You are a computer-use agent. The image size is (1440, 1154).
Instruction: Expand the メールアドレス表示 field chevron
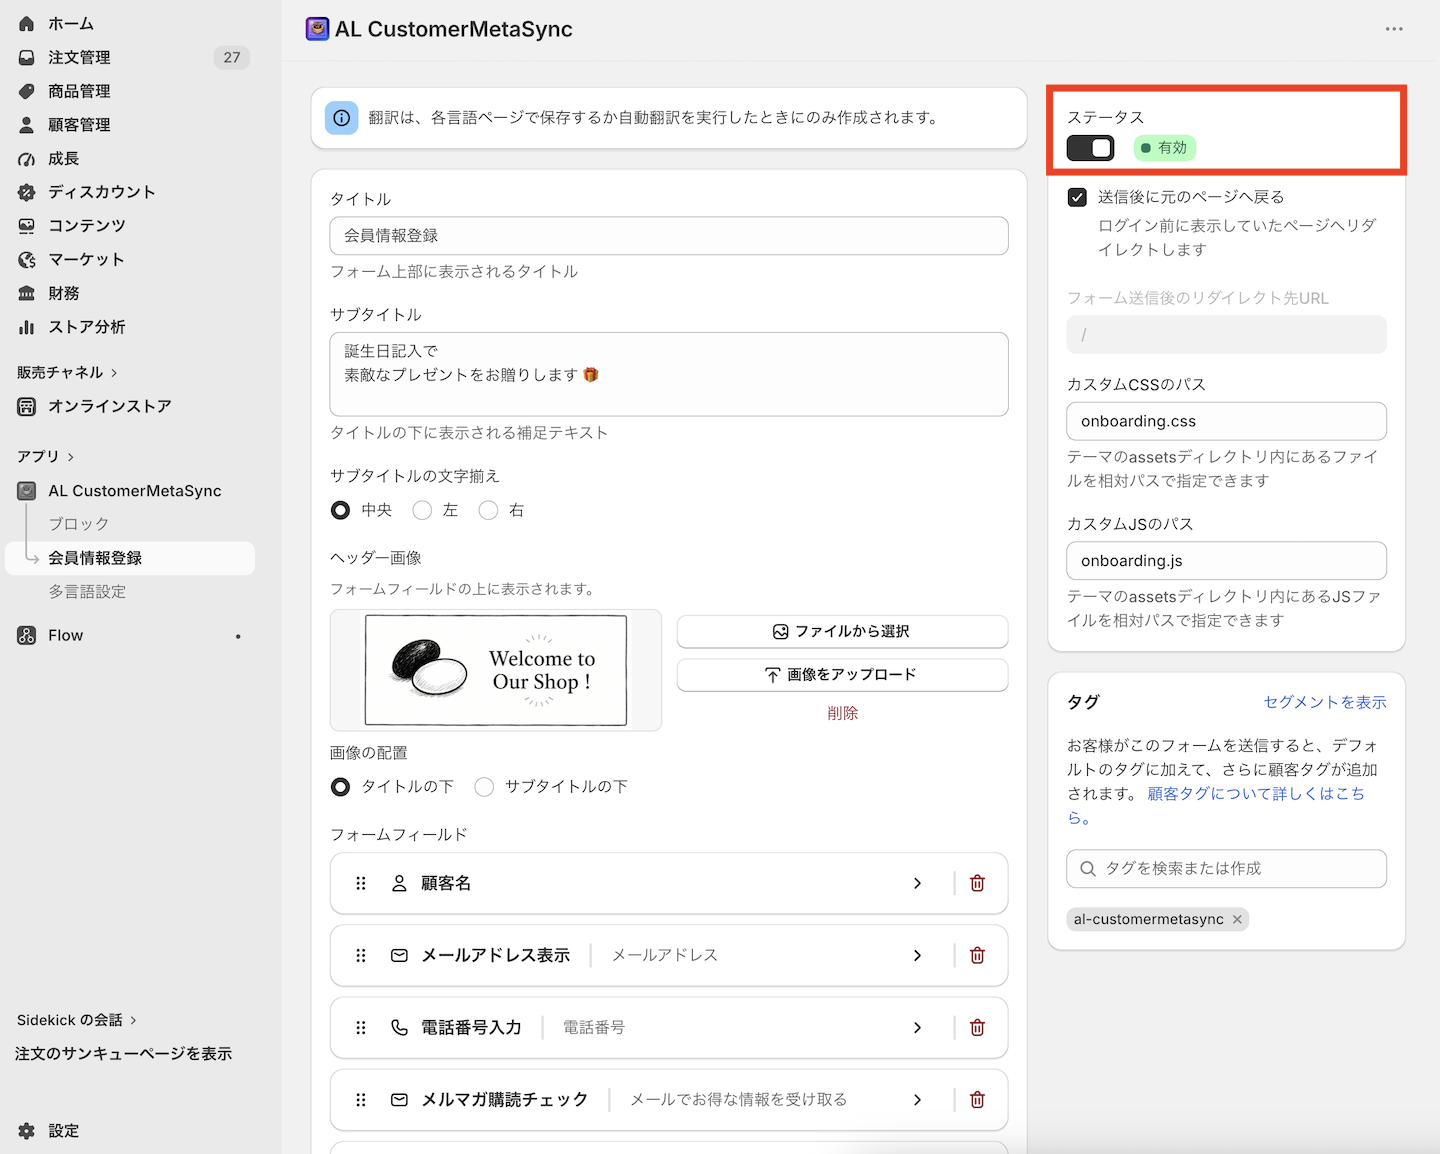point(917,955)
